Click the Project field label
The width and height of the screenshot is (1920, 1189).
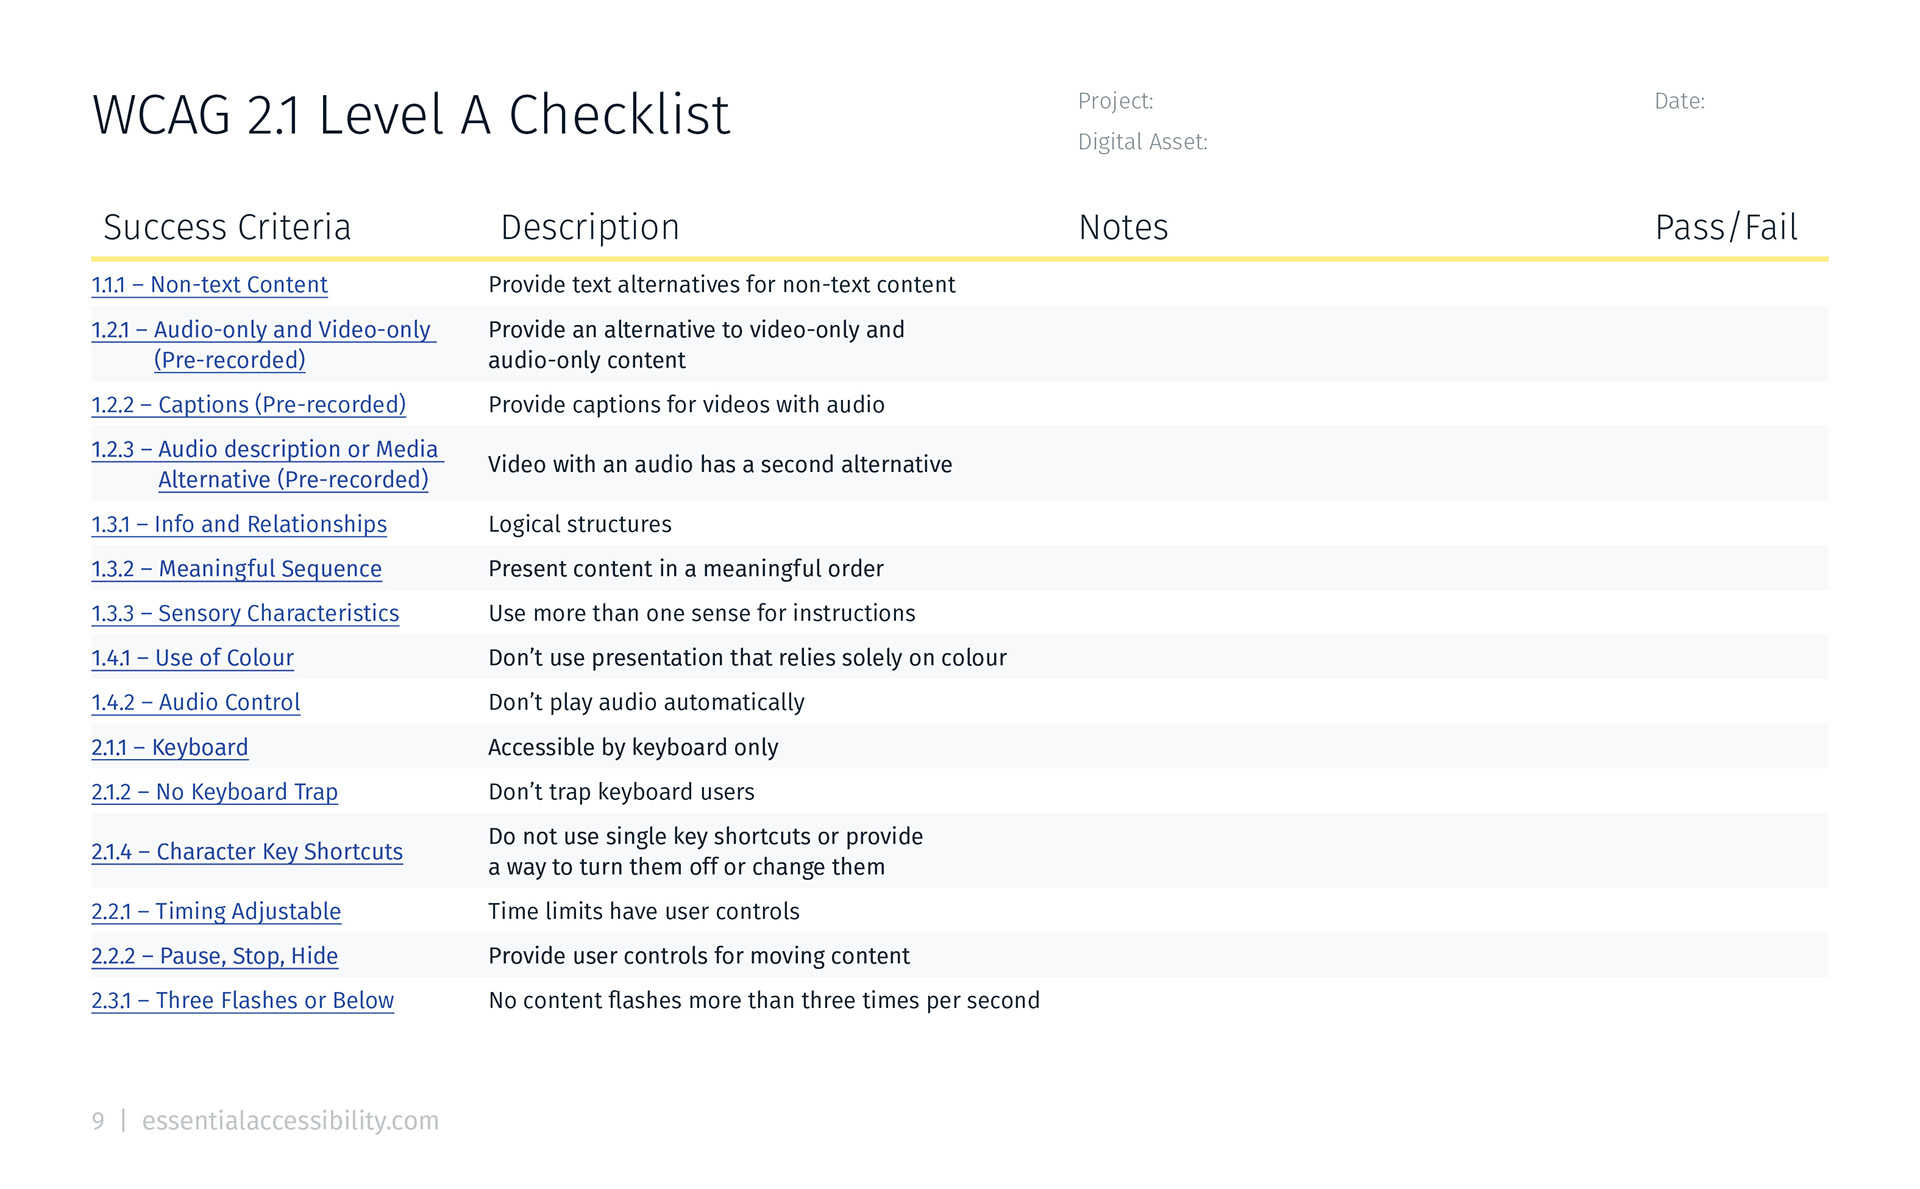click(x=1115, y=101)
